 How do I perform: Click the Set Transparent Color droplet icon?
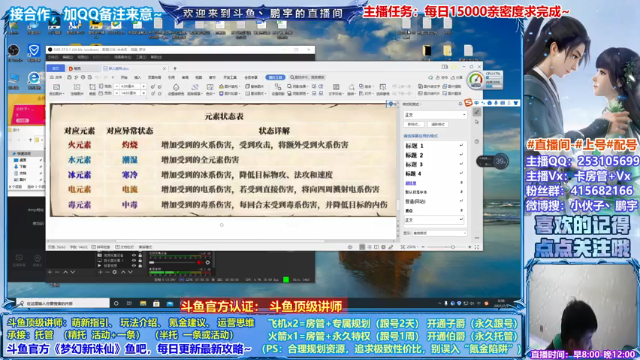[176, 87]
